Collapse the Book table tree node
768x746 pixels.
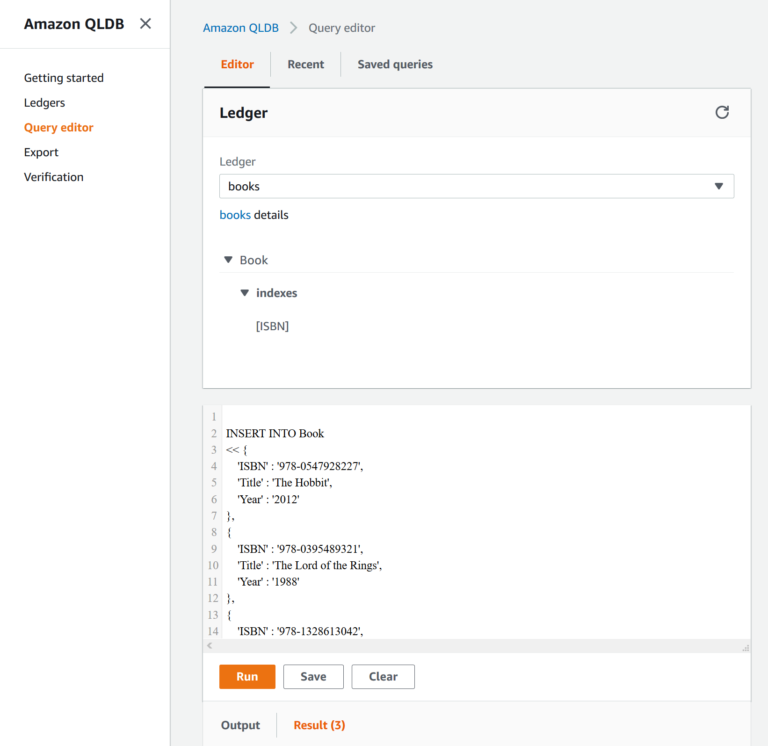coord(228,260)
